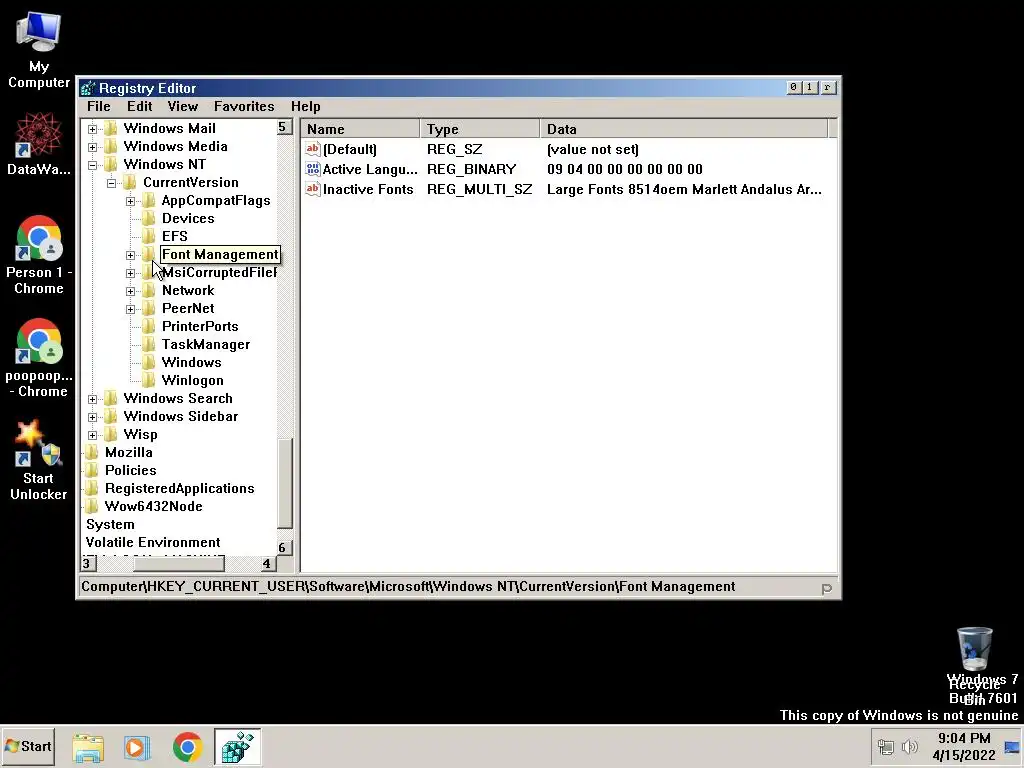
Task: Sort values by the Name column header
Action: [360, 129]
